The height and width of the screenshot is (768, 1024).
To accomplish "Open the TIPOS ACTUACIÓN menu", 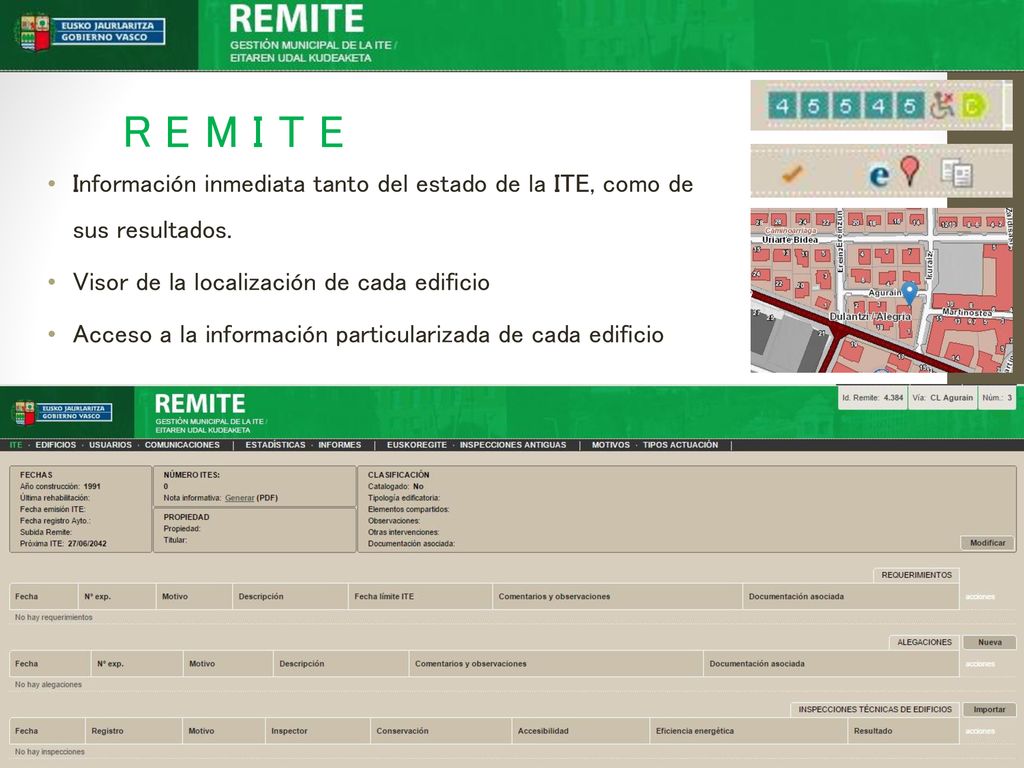I will coord(680,445).
